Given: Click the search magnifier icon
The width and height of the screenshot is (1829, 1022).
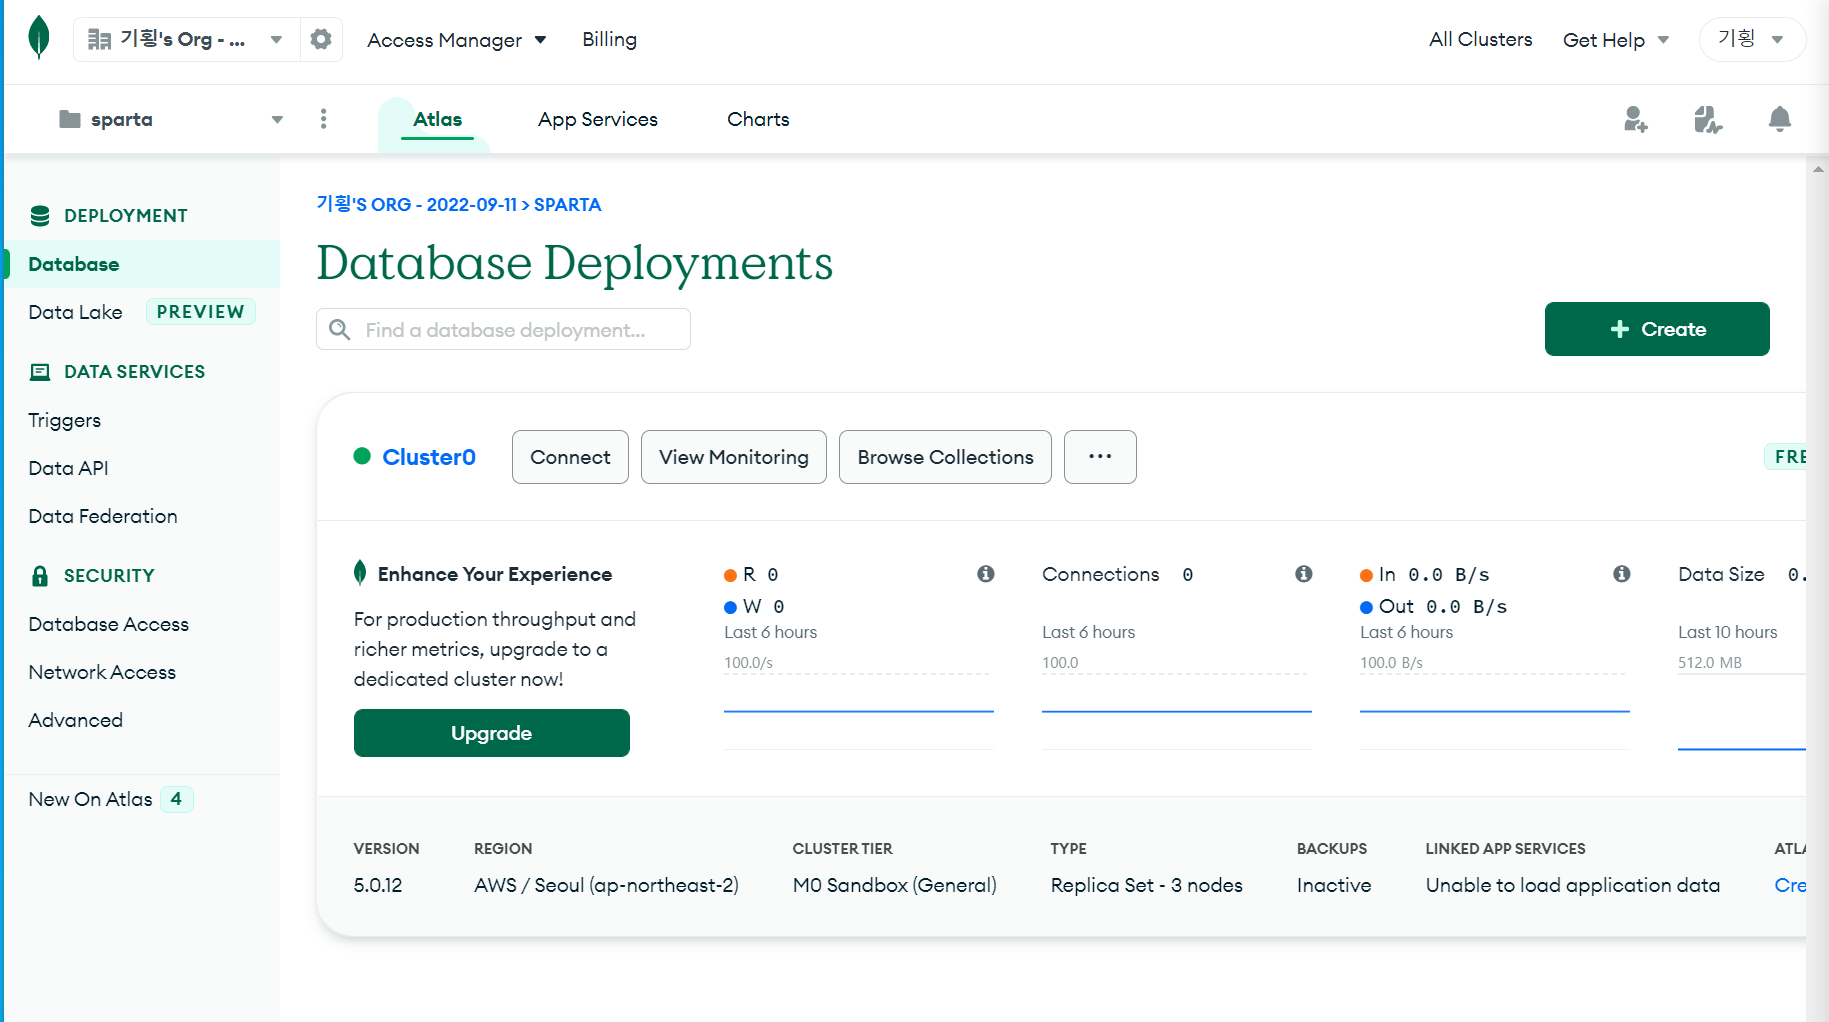Looking at the screenshot, I should (x=340, y=329).
